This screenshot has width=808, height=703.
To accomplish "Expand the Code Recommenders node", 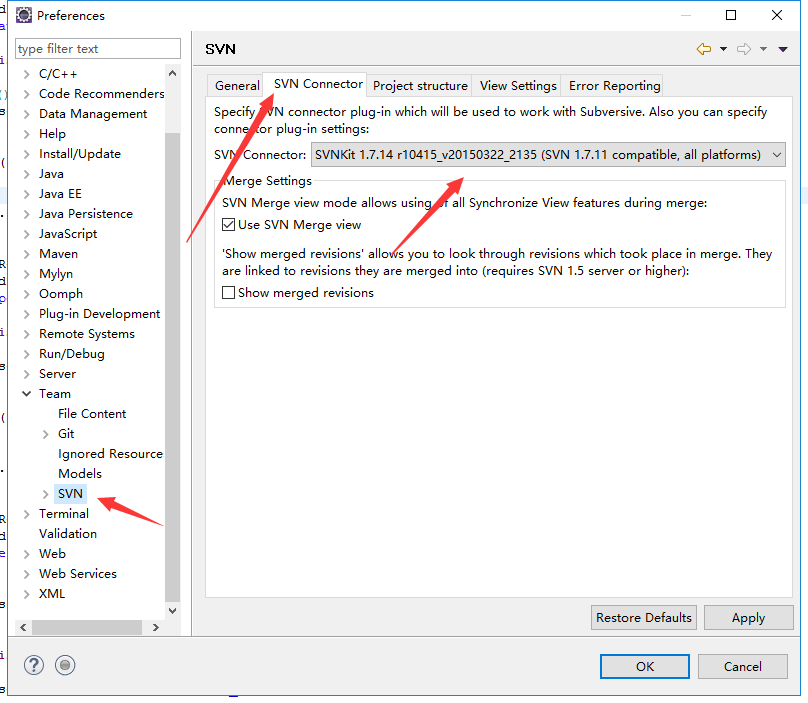I will click(x=27, y=94).
